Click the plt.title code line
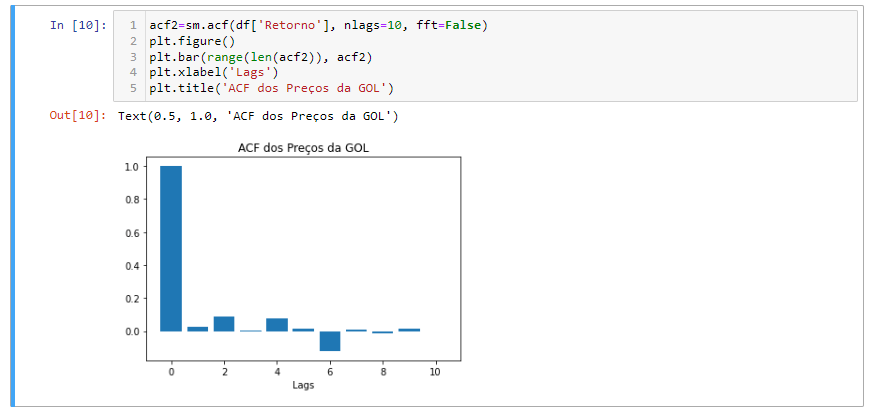The height and width of the screenshot is (414, 873). pyautogui.click(x=272, y=89)
